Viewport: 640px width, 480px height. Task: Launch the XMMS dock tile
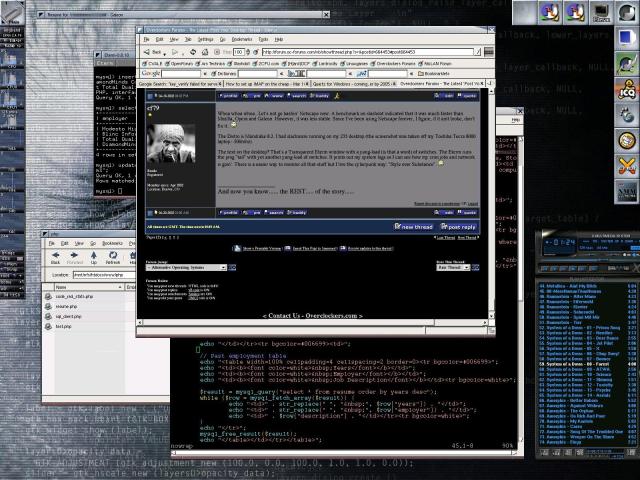(x=627, y=191)
